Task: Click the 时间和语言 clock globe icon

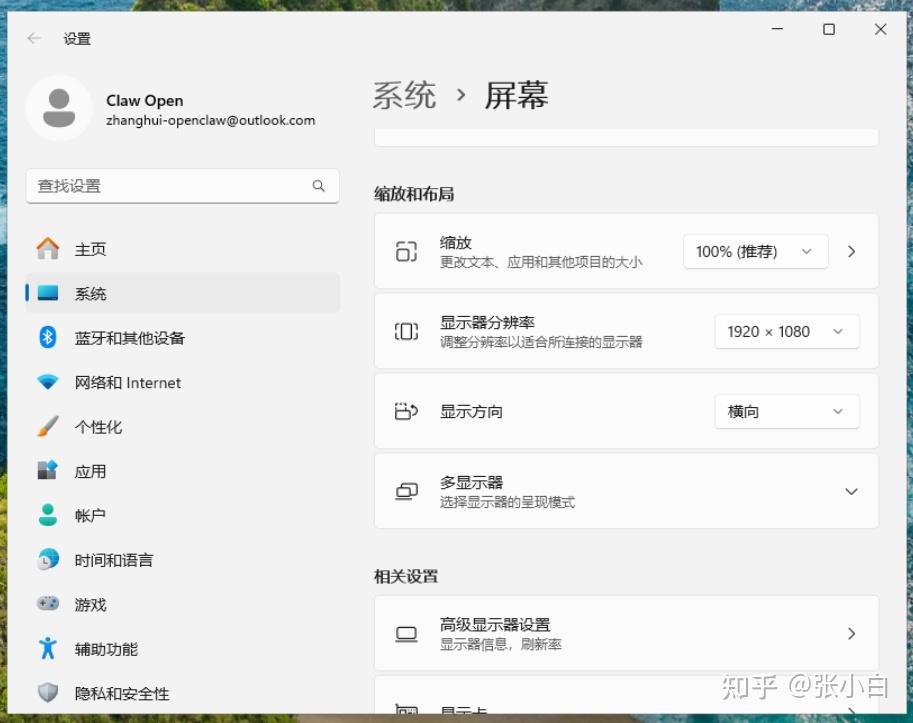Action: 48,559
